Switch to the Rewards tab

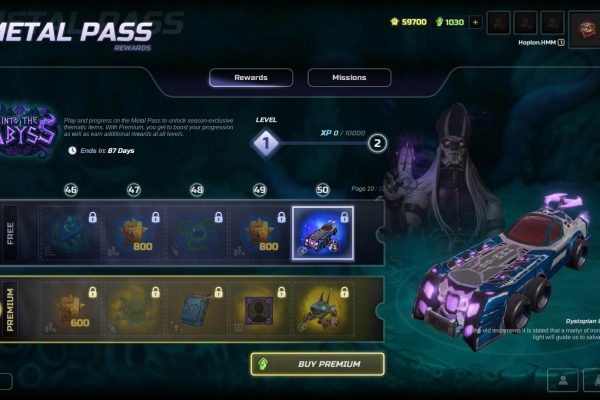tap(251, 78)
